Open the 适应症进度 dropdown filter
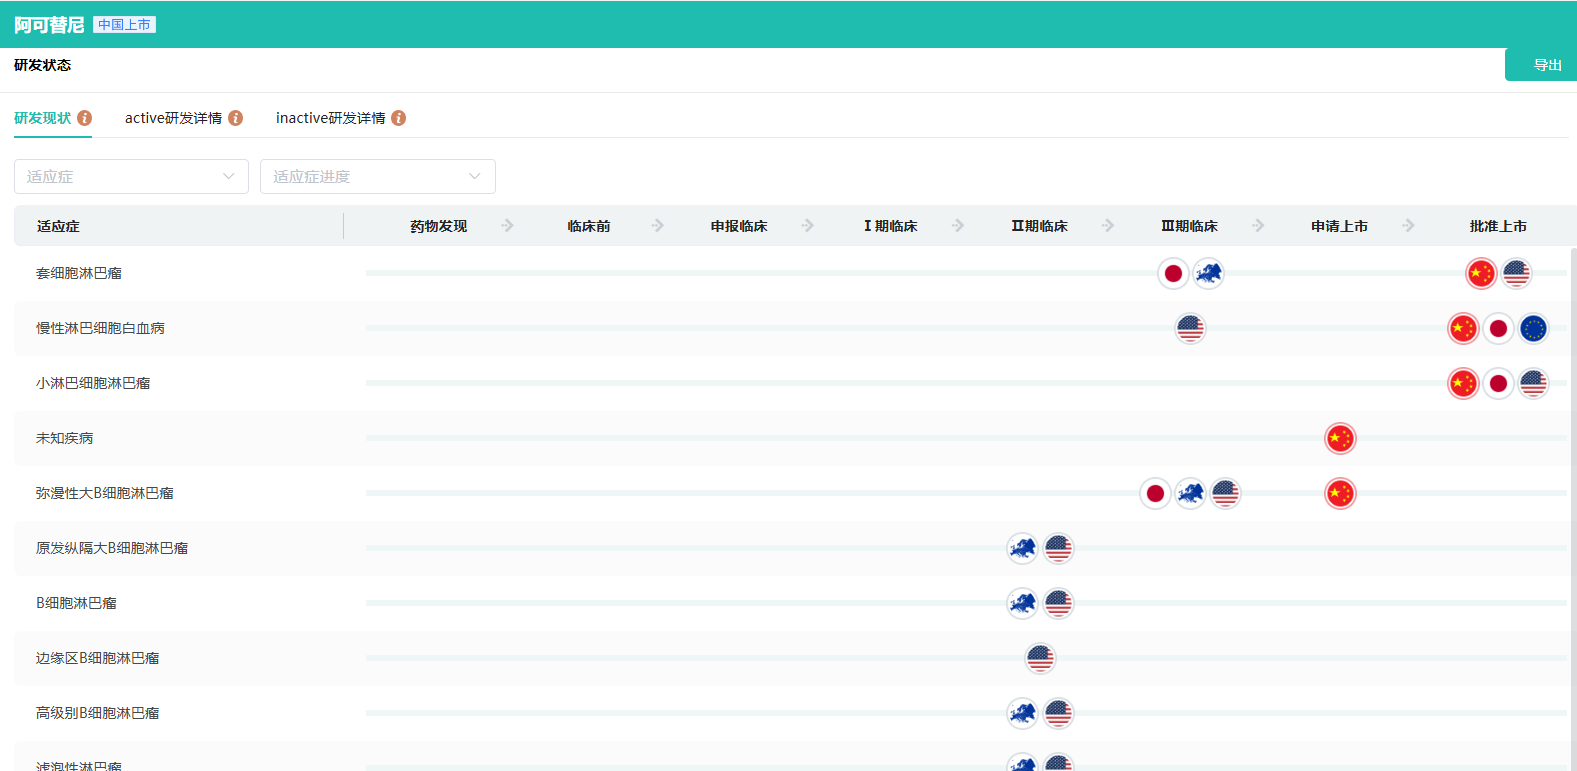The image size is (1577, 771). 377,177
